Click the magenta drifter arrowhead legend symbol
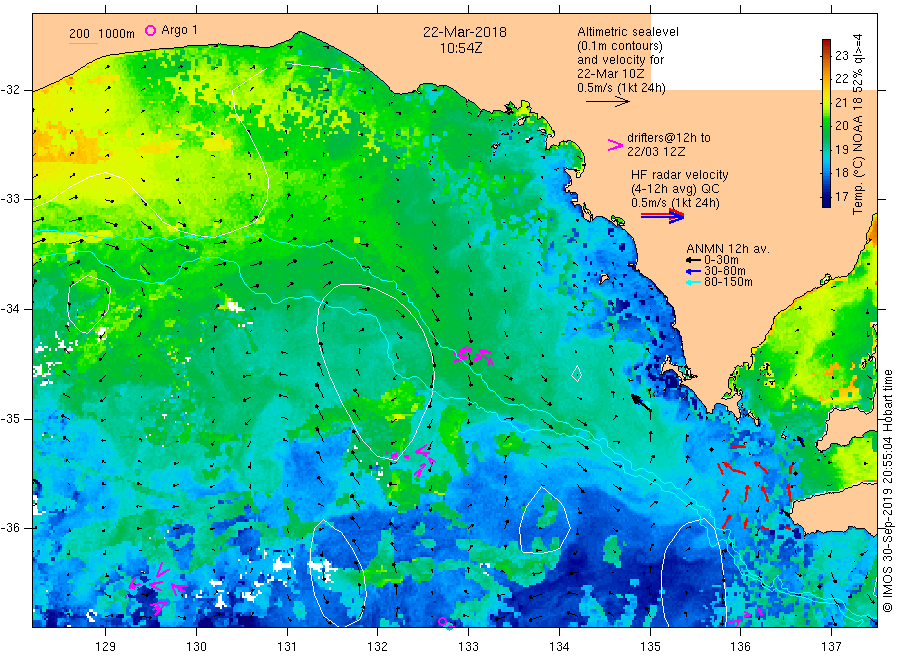Screen dimensions: 900x660 point(615,145)
